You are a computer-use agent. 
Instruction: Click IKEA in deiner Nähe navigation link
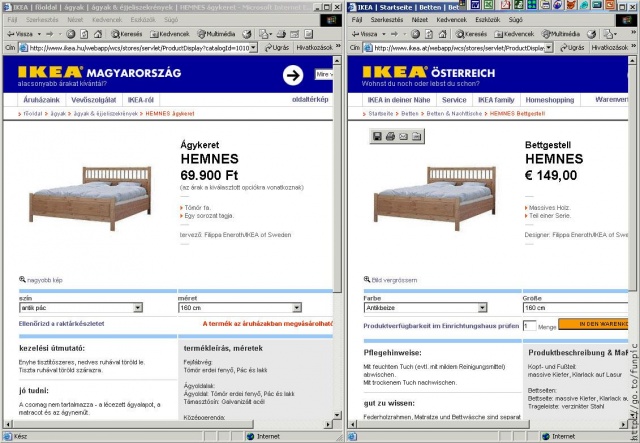tap(399, 100)
